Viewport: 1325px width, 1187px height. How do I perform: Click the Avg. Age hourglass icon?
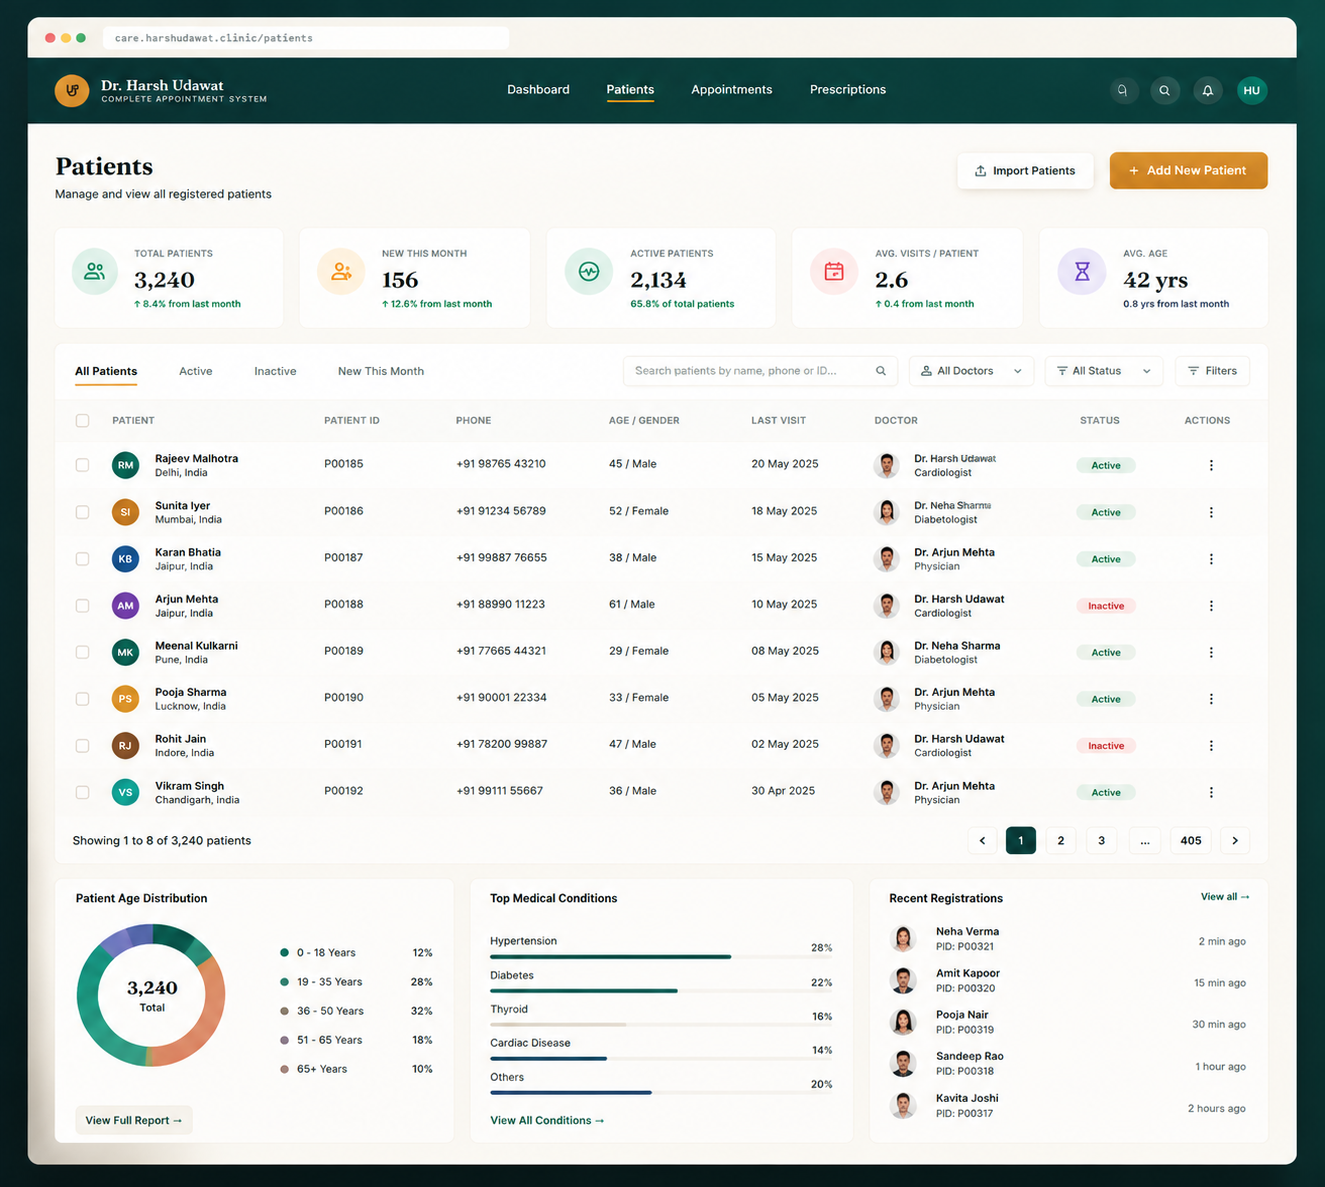point(1081,271)
